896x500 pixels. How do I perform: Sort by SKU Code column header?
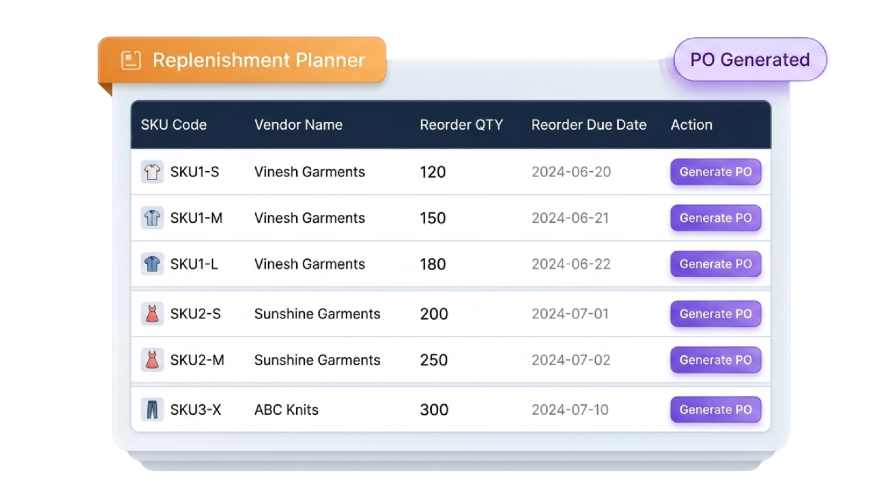point(174,125)
